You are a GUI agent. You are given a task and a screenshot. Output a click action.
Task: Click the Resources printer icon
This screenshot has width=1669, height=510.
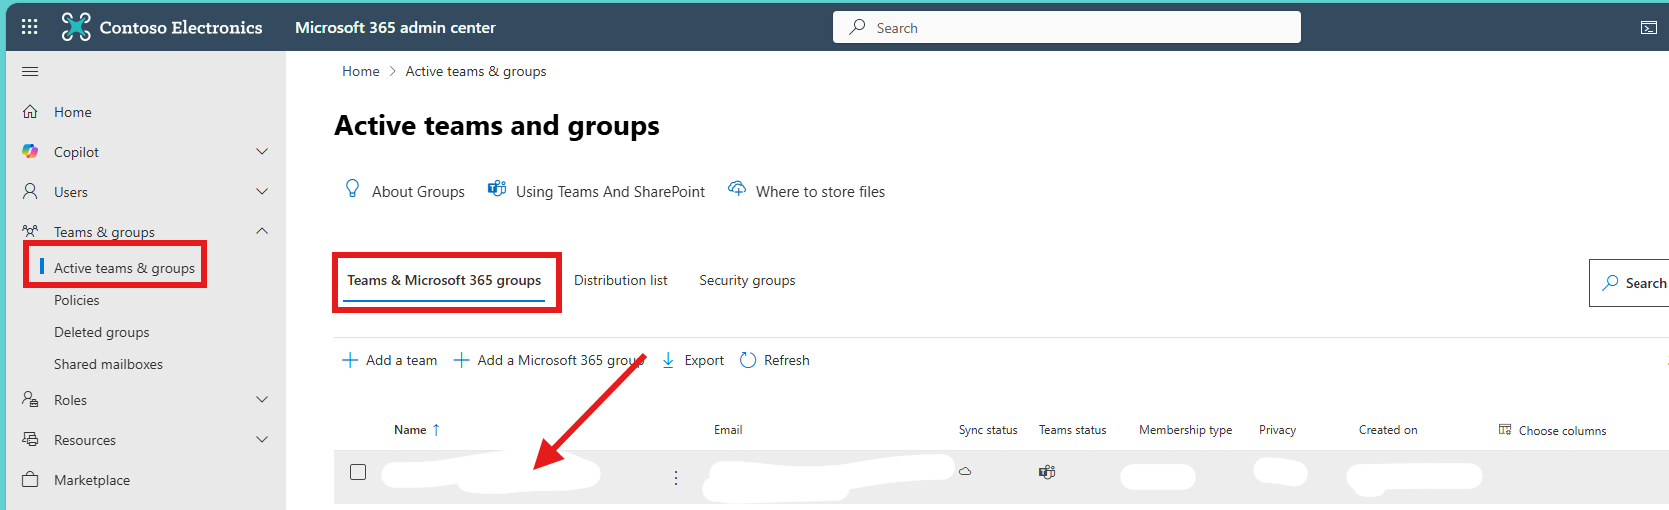[30, 439]
